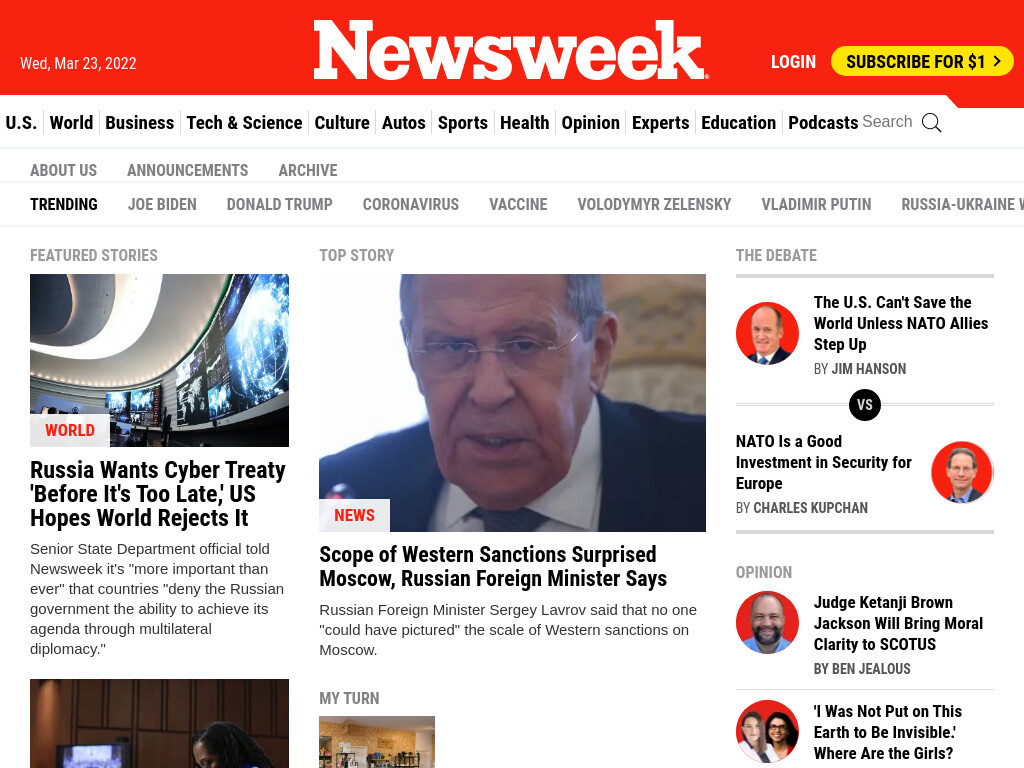Click the two-women author avatar

pyautogui.click(x=767, y=731)
